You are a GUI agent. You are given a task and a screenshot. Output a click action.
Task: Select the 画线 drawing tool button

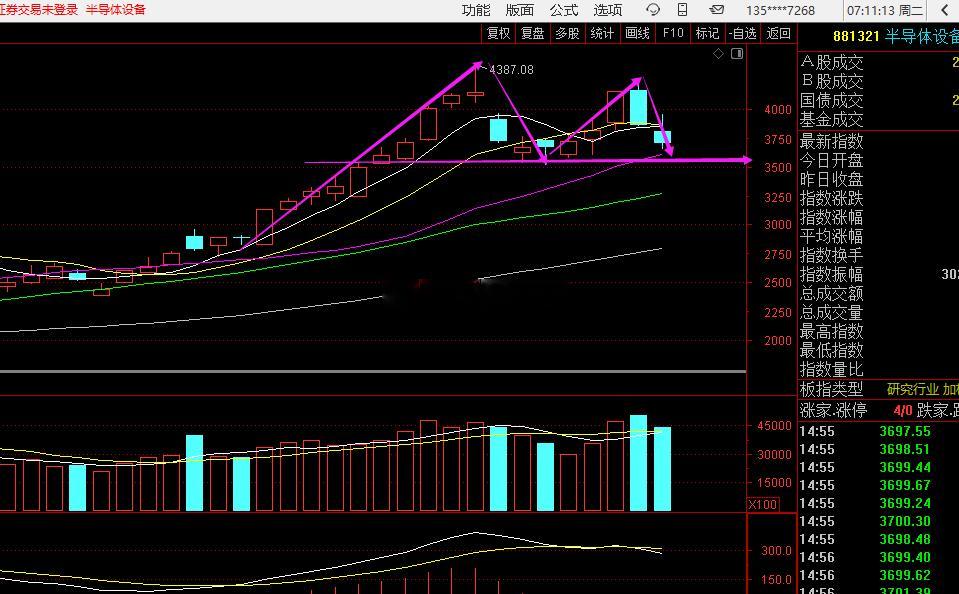[x=637, y=34]
